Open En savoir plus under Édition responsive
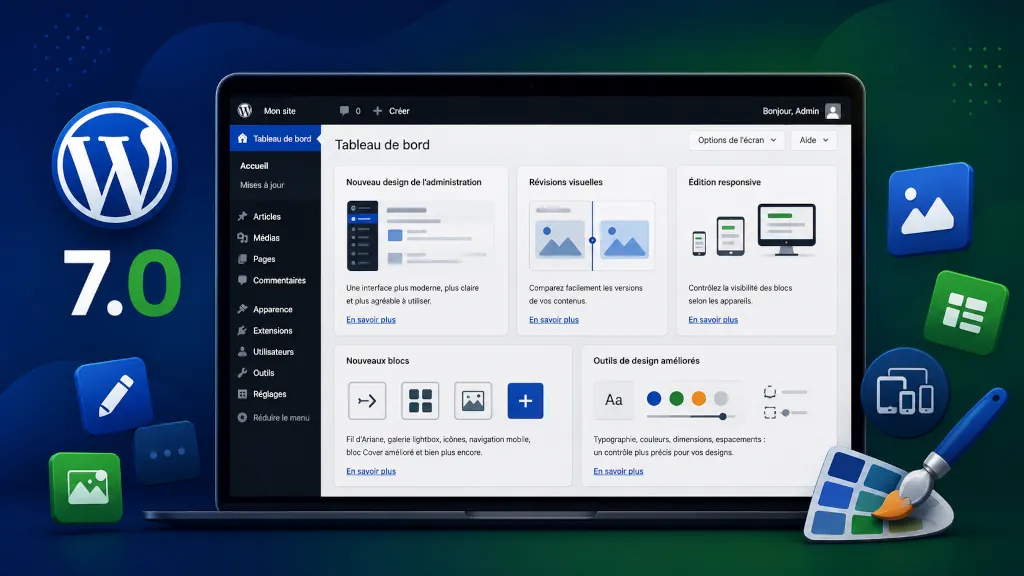Viewport: 1024px width, 576px height. pos(713,319)
